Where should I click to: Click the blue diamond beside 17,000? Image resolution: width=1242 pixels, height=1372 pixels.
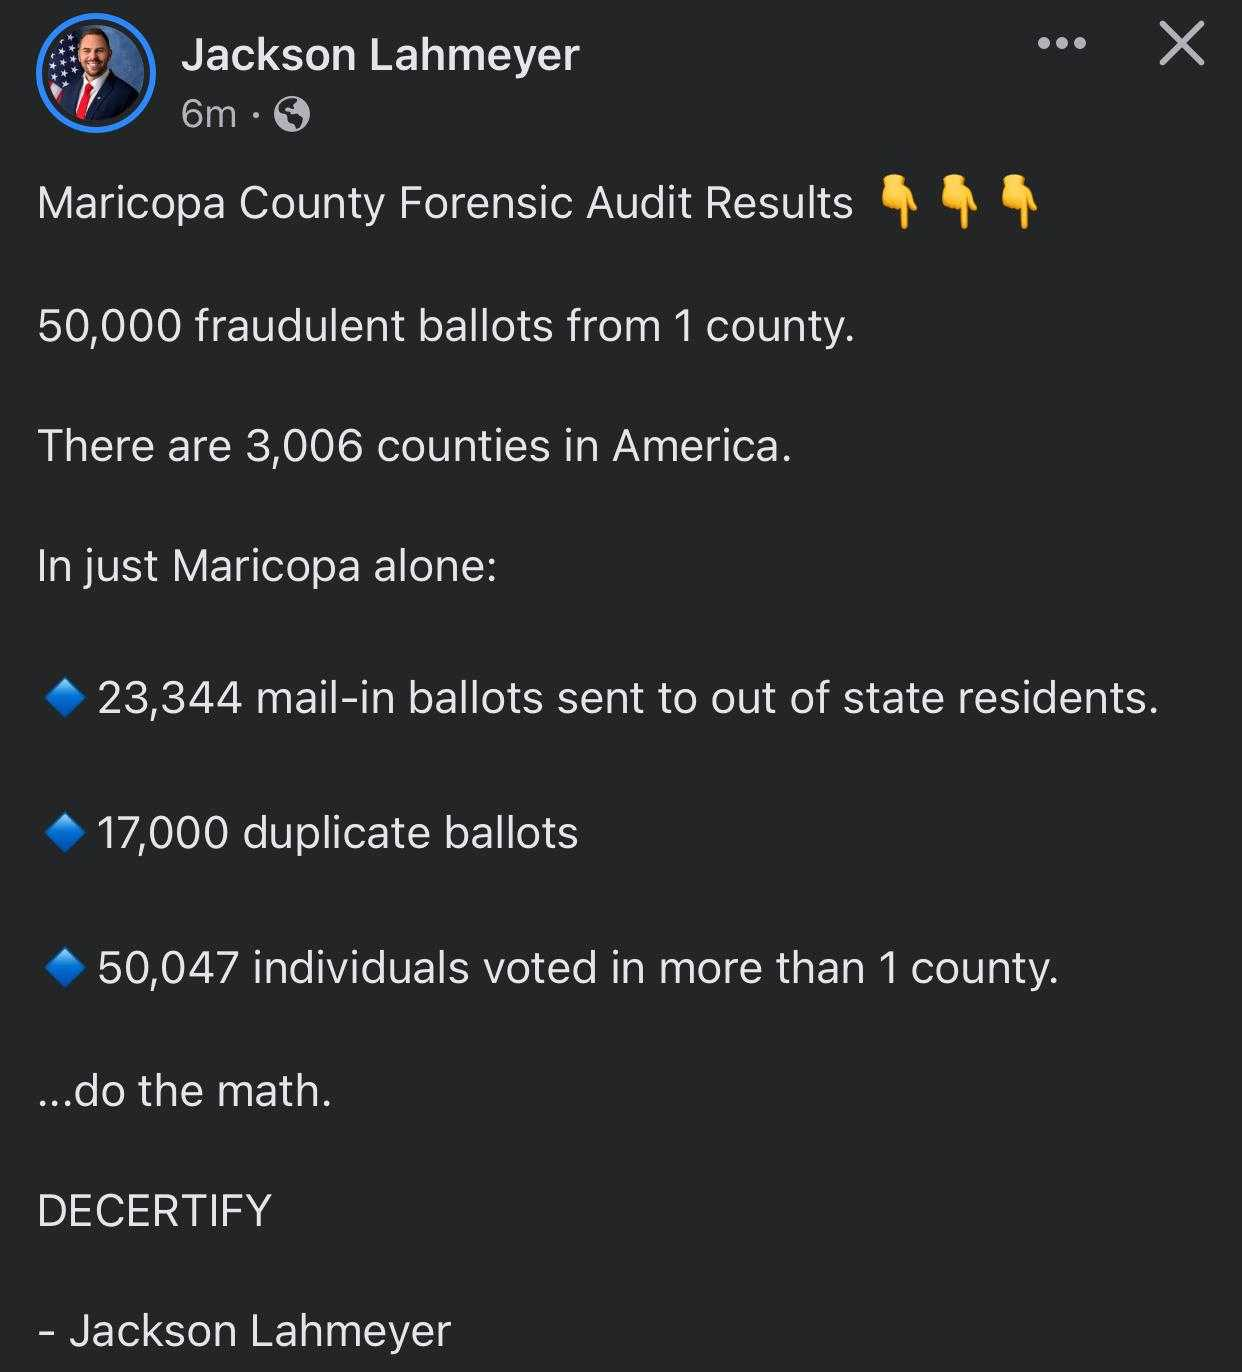[65, 832]
